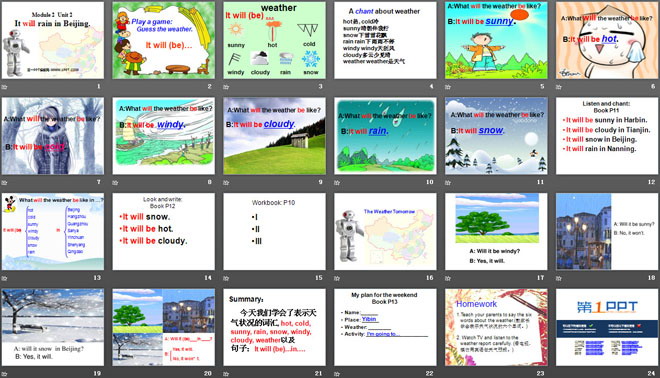Click the animation star icon under slide 21
Viewport: 660px width, 378px height.
tap(226, 373)
